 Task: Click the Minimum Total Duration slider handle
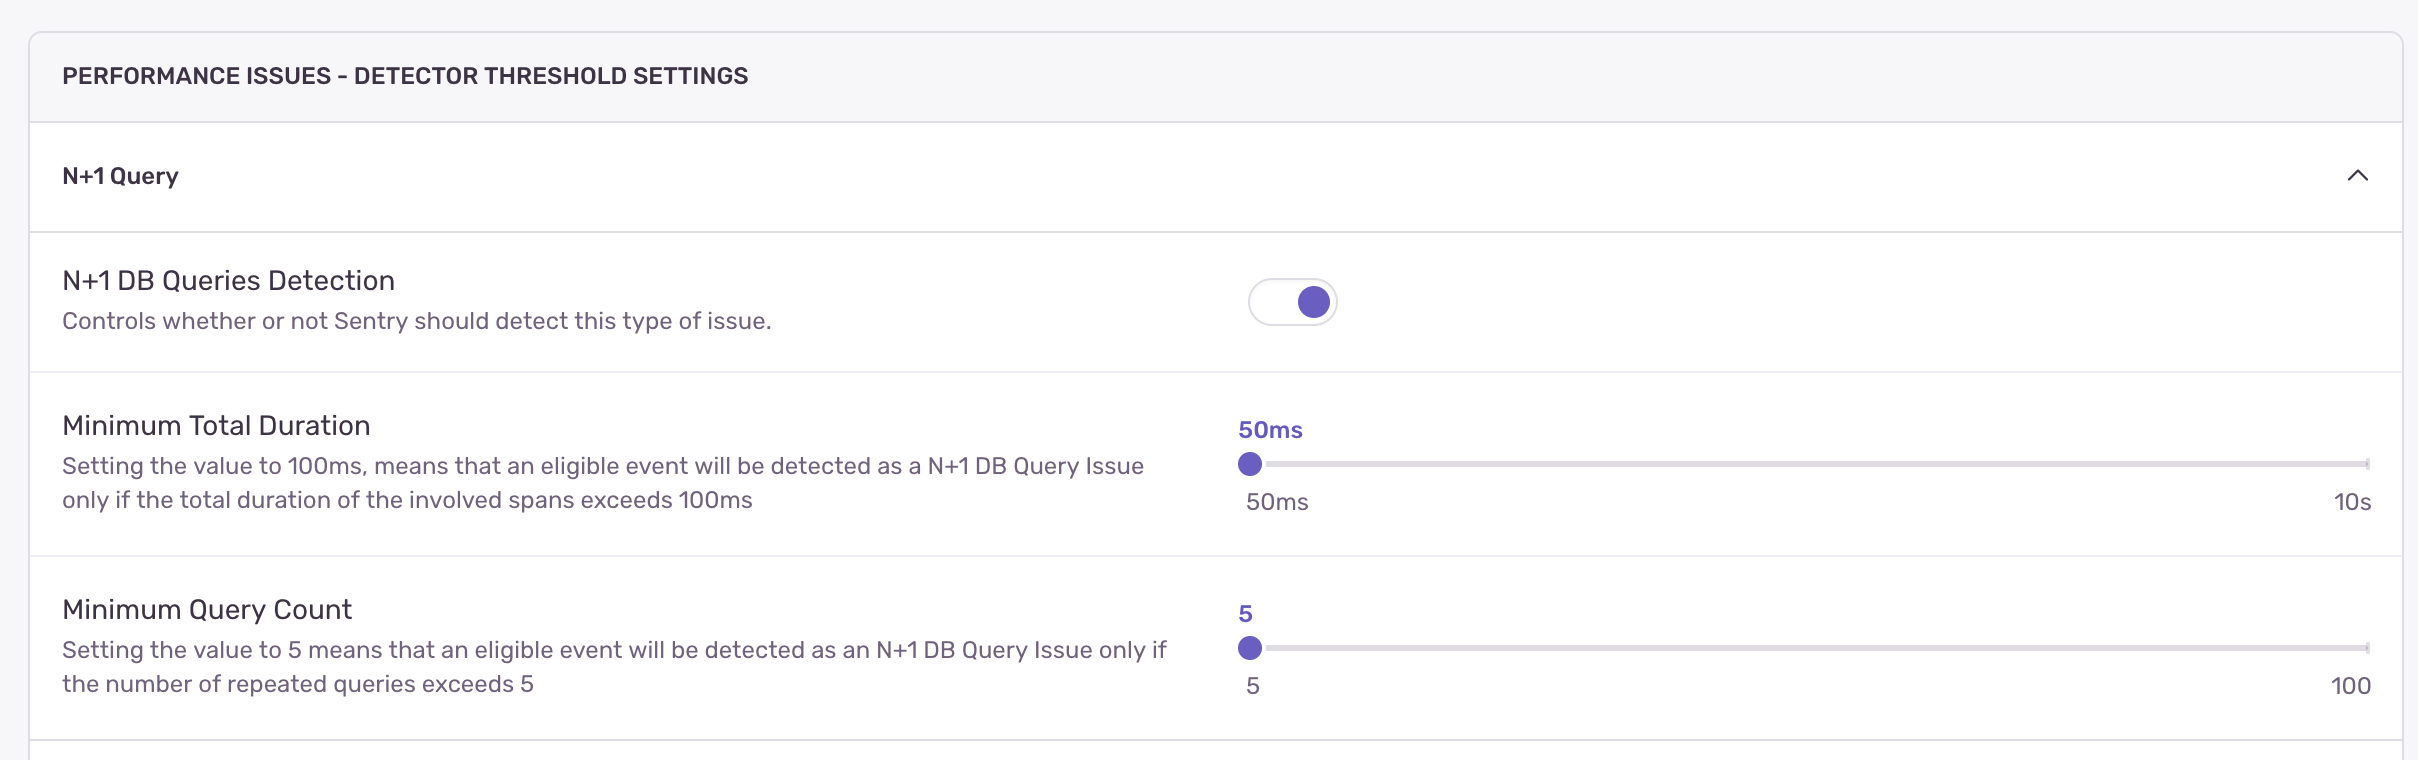click(1250, 464)
